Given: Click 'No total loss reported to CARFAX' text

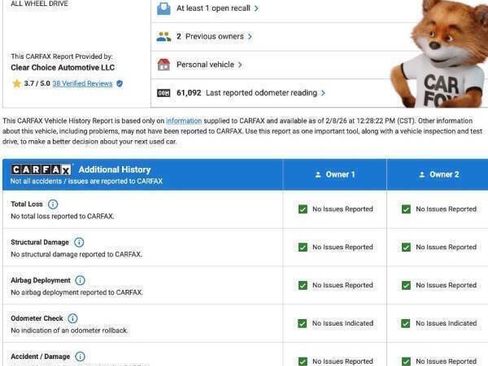Looking at the screenshot, I should (62, 216).
